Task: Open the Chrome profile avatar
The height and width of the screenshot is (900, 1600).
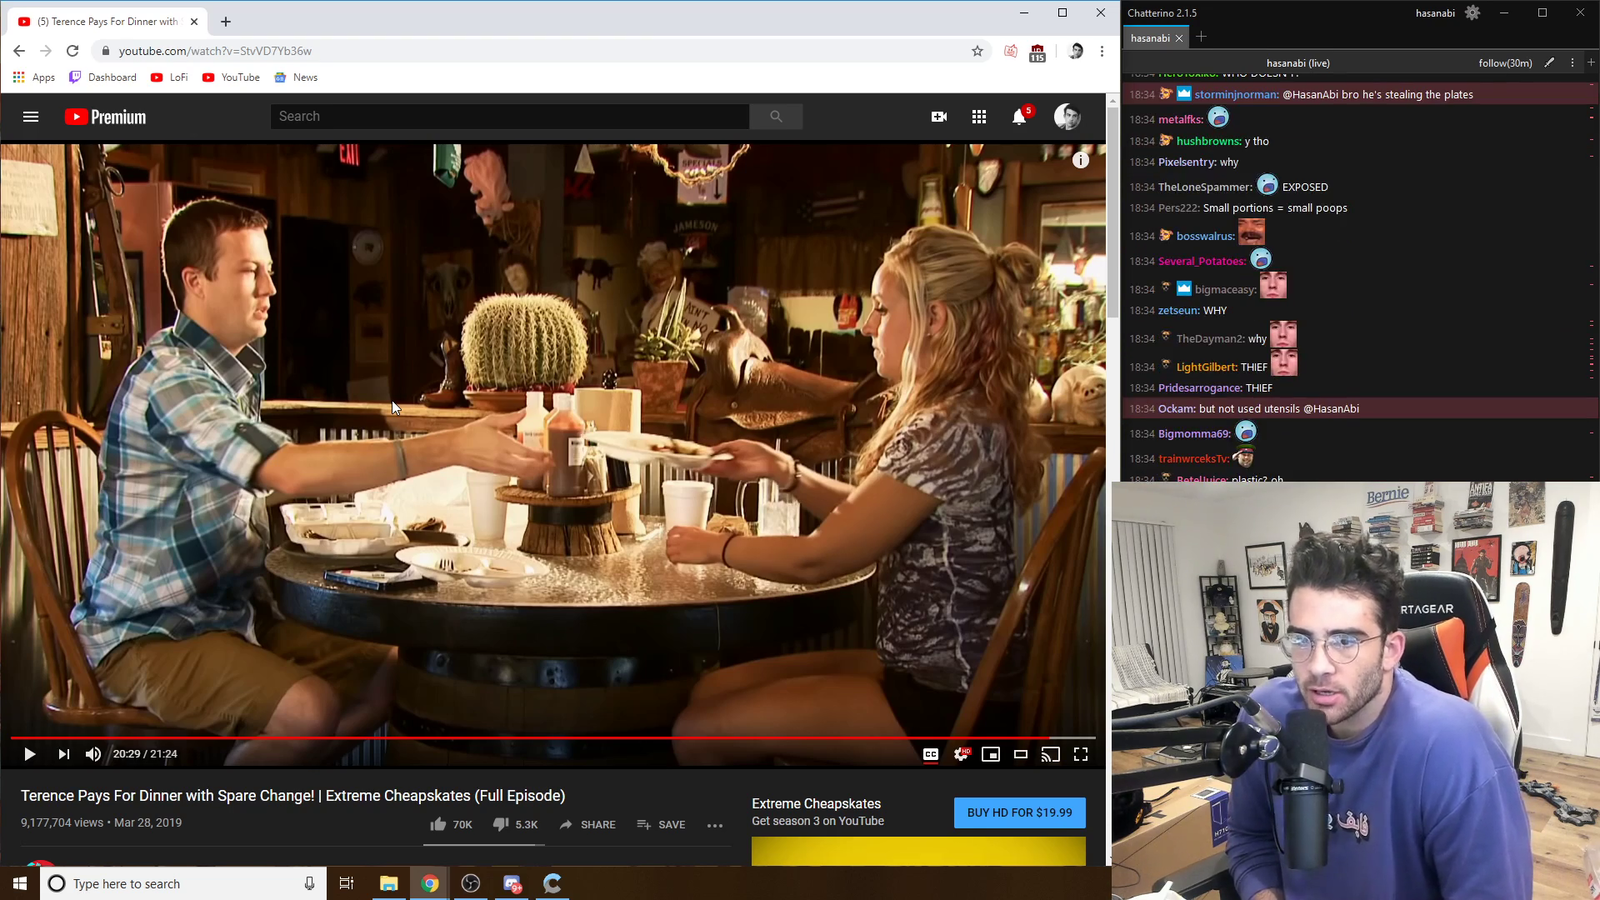Action: coord(1076,51)
